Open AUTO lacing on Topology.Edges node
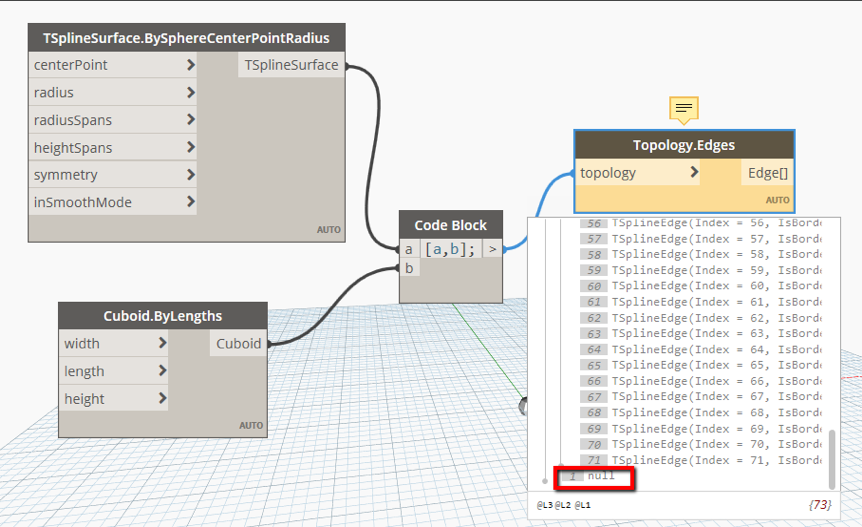Image resolution: width=862 pixels, height=527 pixels. [777, 200]
